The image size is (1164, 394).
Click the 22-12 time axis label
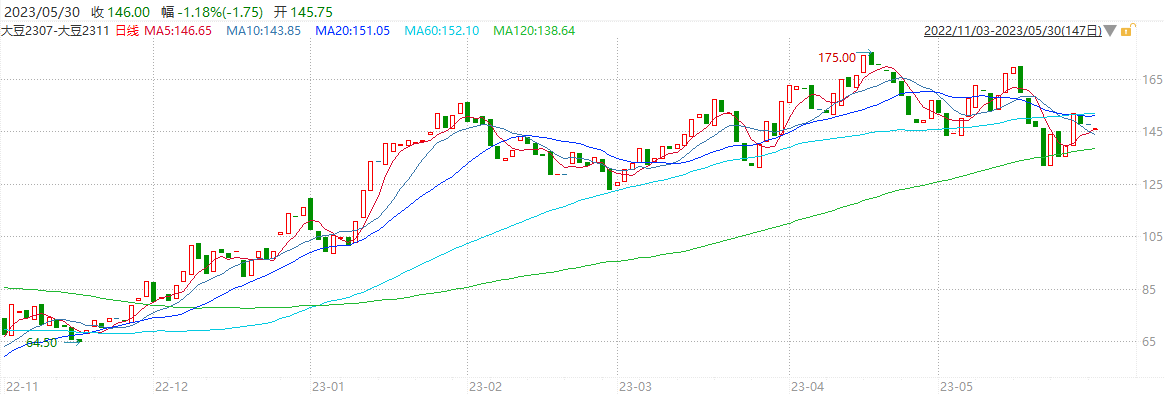(172, 387)
